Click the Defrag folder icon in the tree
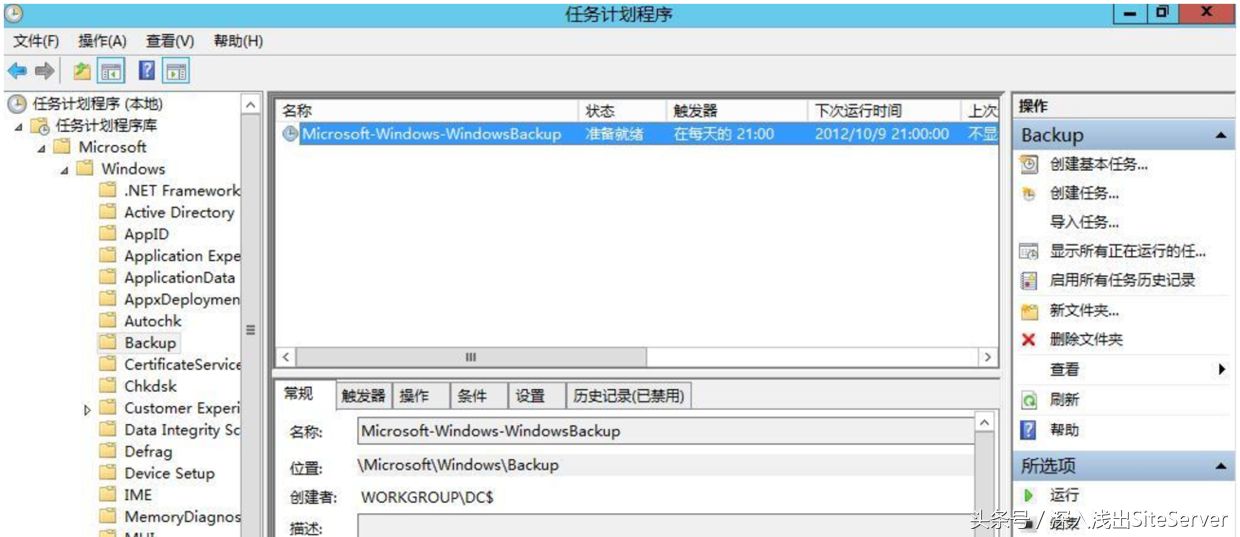The height and width of the screenshot is (537, 1240). 108,451
